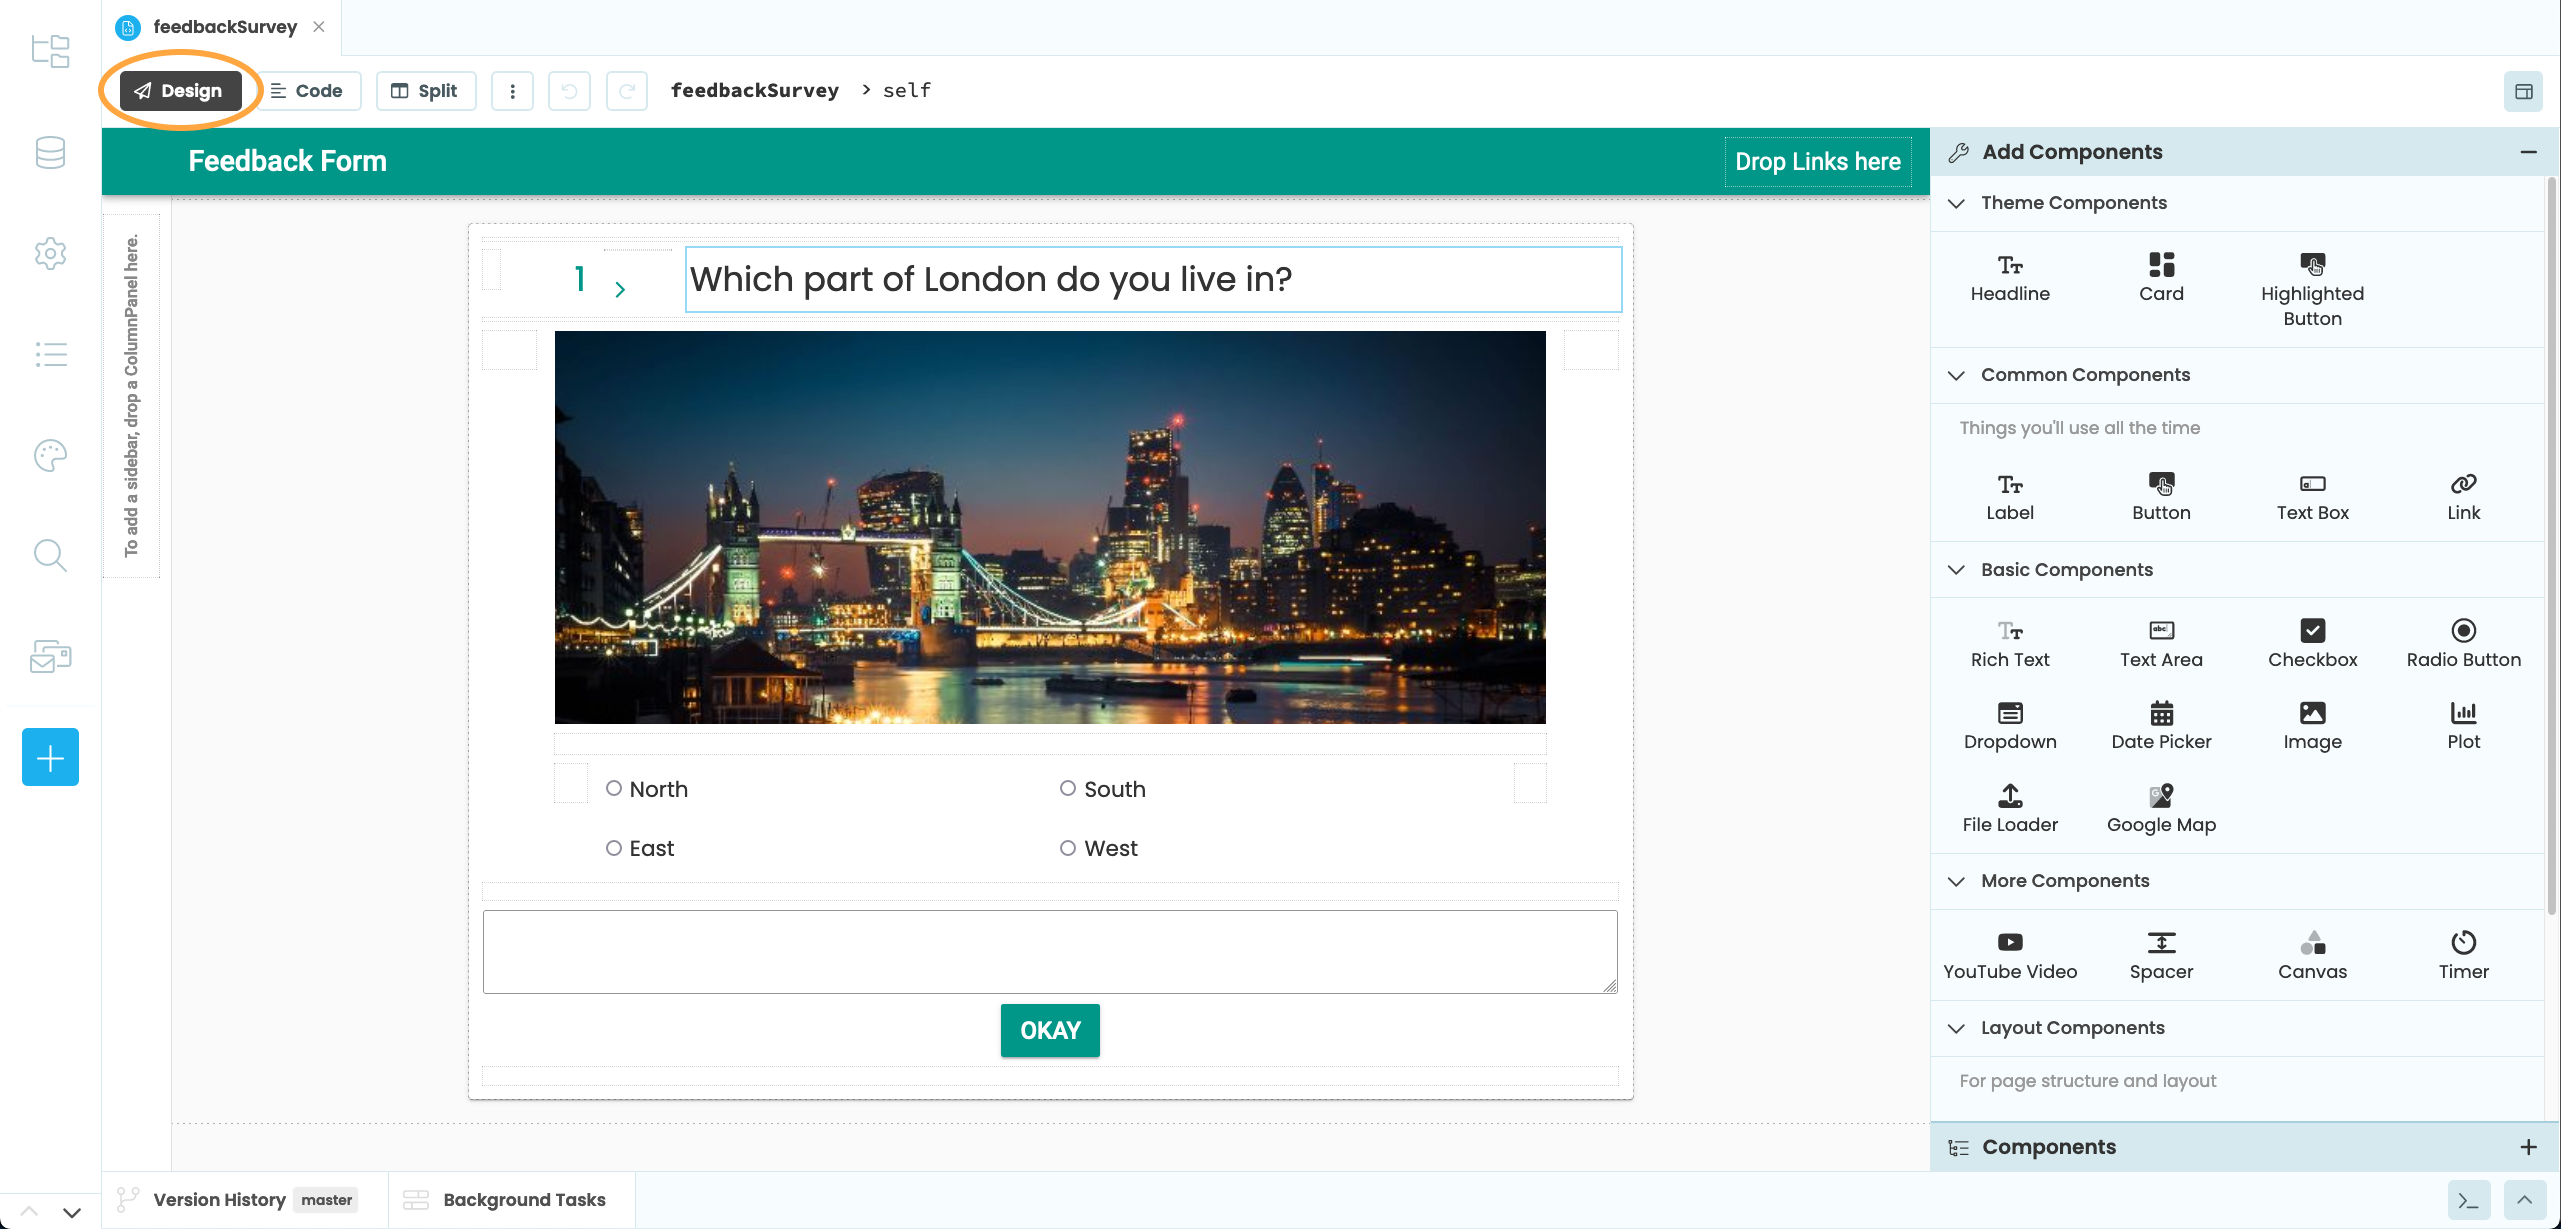This screenshot has width=2561, height=1229.
Task: Collapse the Theme Components section
Action: pyautogui.click(x=1957, y=203)
